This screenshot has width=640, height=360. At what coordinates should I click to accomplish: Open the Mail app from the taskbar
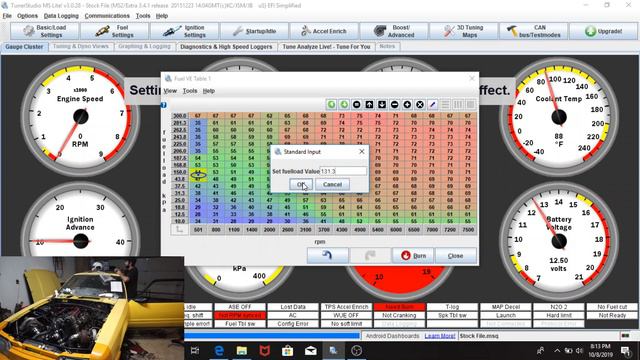(x=310, y=351)
